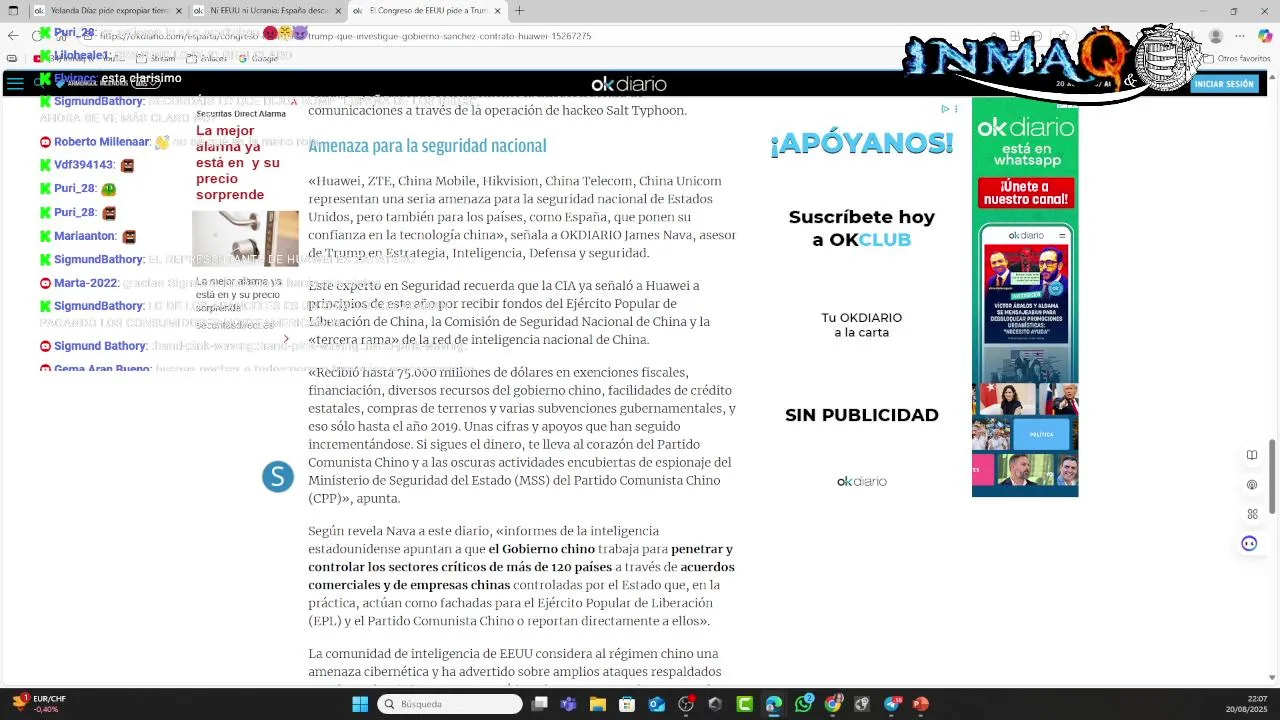Open Outlook from the taskbar
1280x720 pixels.
click(x=657, y=704)
